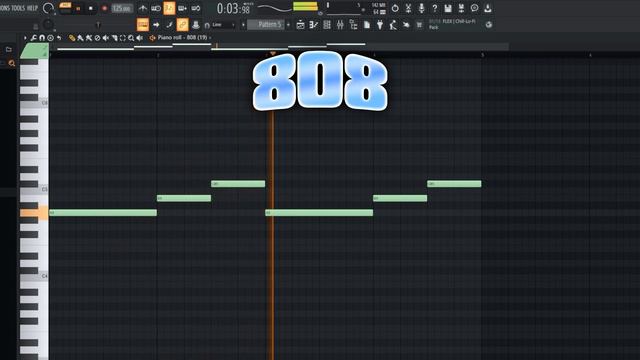Toggle the highlighted recording countdown button
Screen dimensions: 640x360
coord(169,8)
